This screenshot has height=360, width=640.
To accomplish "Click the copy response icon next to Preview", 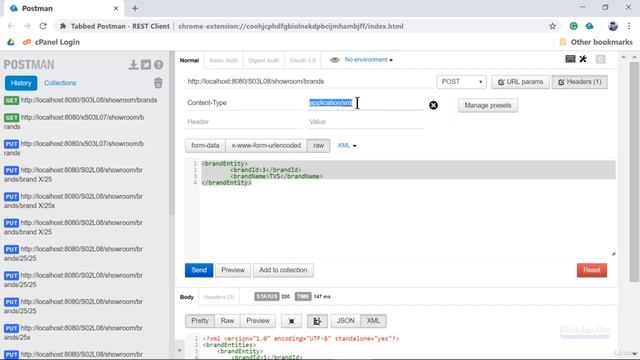I will point(291,321).
